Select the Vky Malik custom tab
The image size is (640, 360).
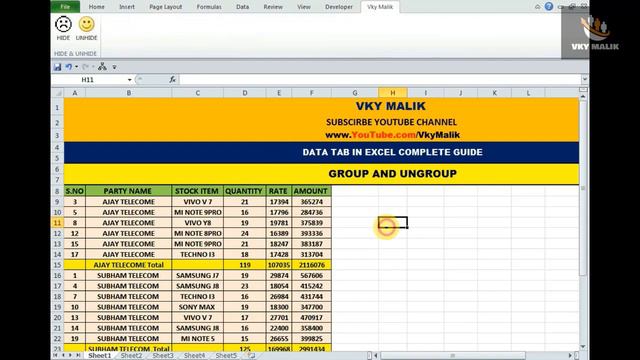click(x=380, y=7)
